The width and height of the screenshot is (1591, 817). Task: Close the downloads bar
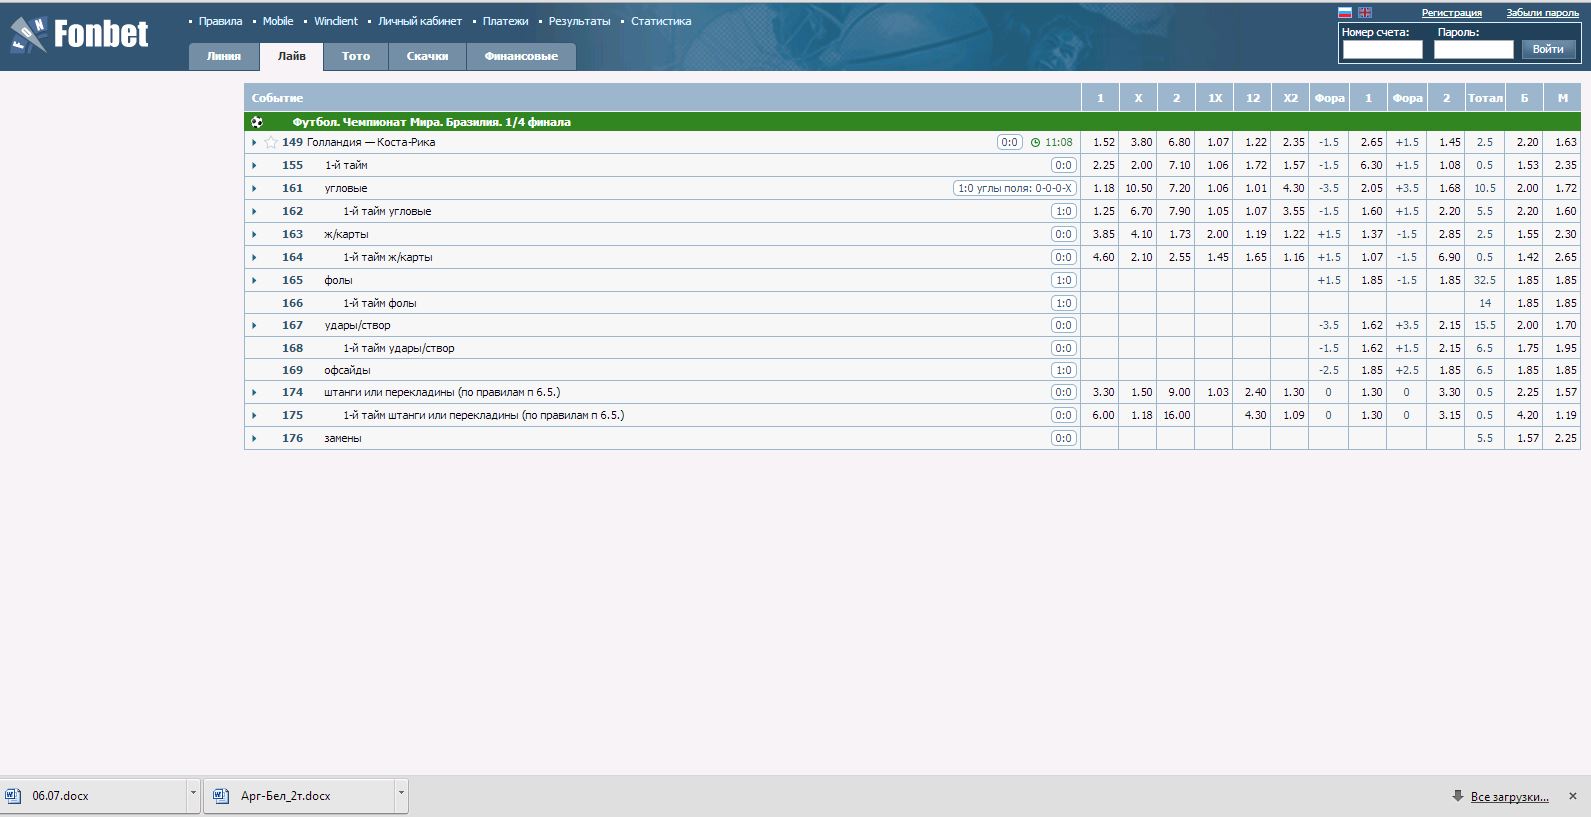click(1572, 796)
